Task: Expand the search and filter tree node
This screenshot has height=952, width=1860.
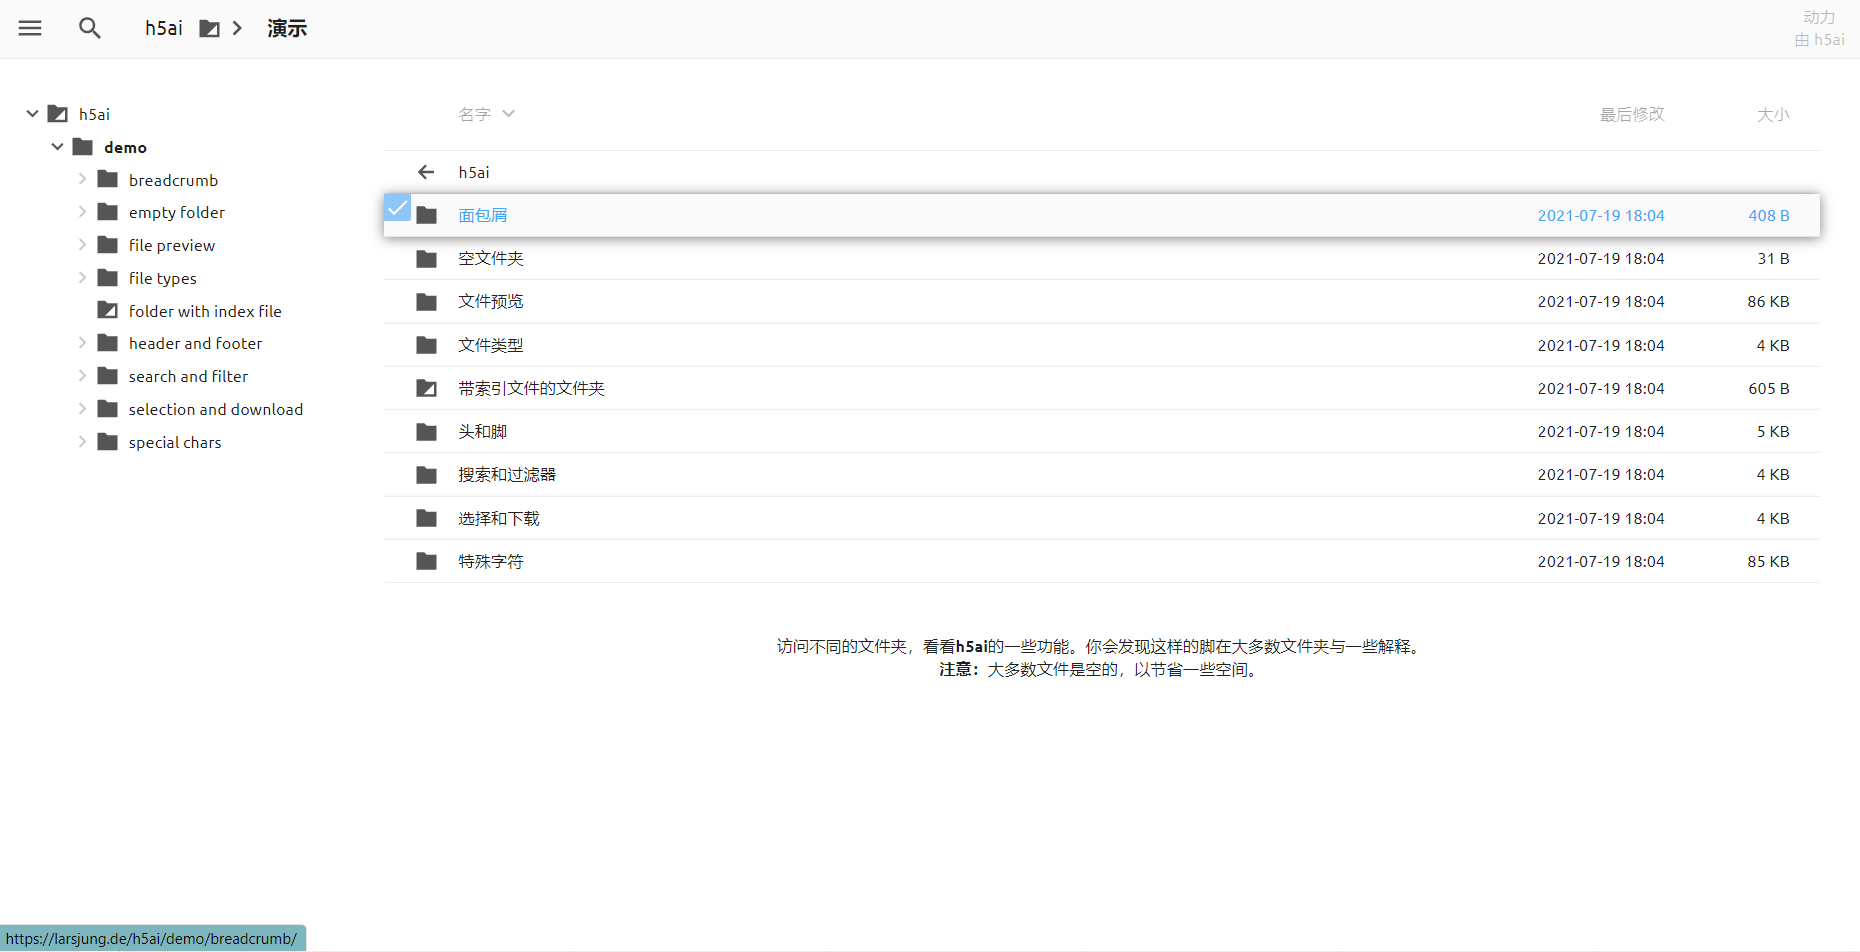Action: pyautogui.click(x=82, y=376)
